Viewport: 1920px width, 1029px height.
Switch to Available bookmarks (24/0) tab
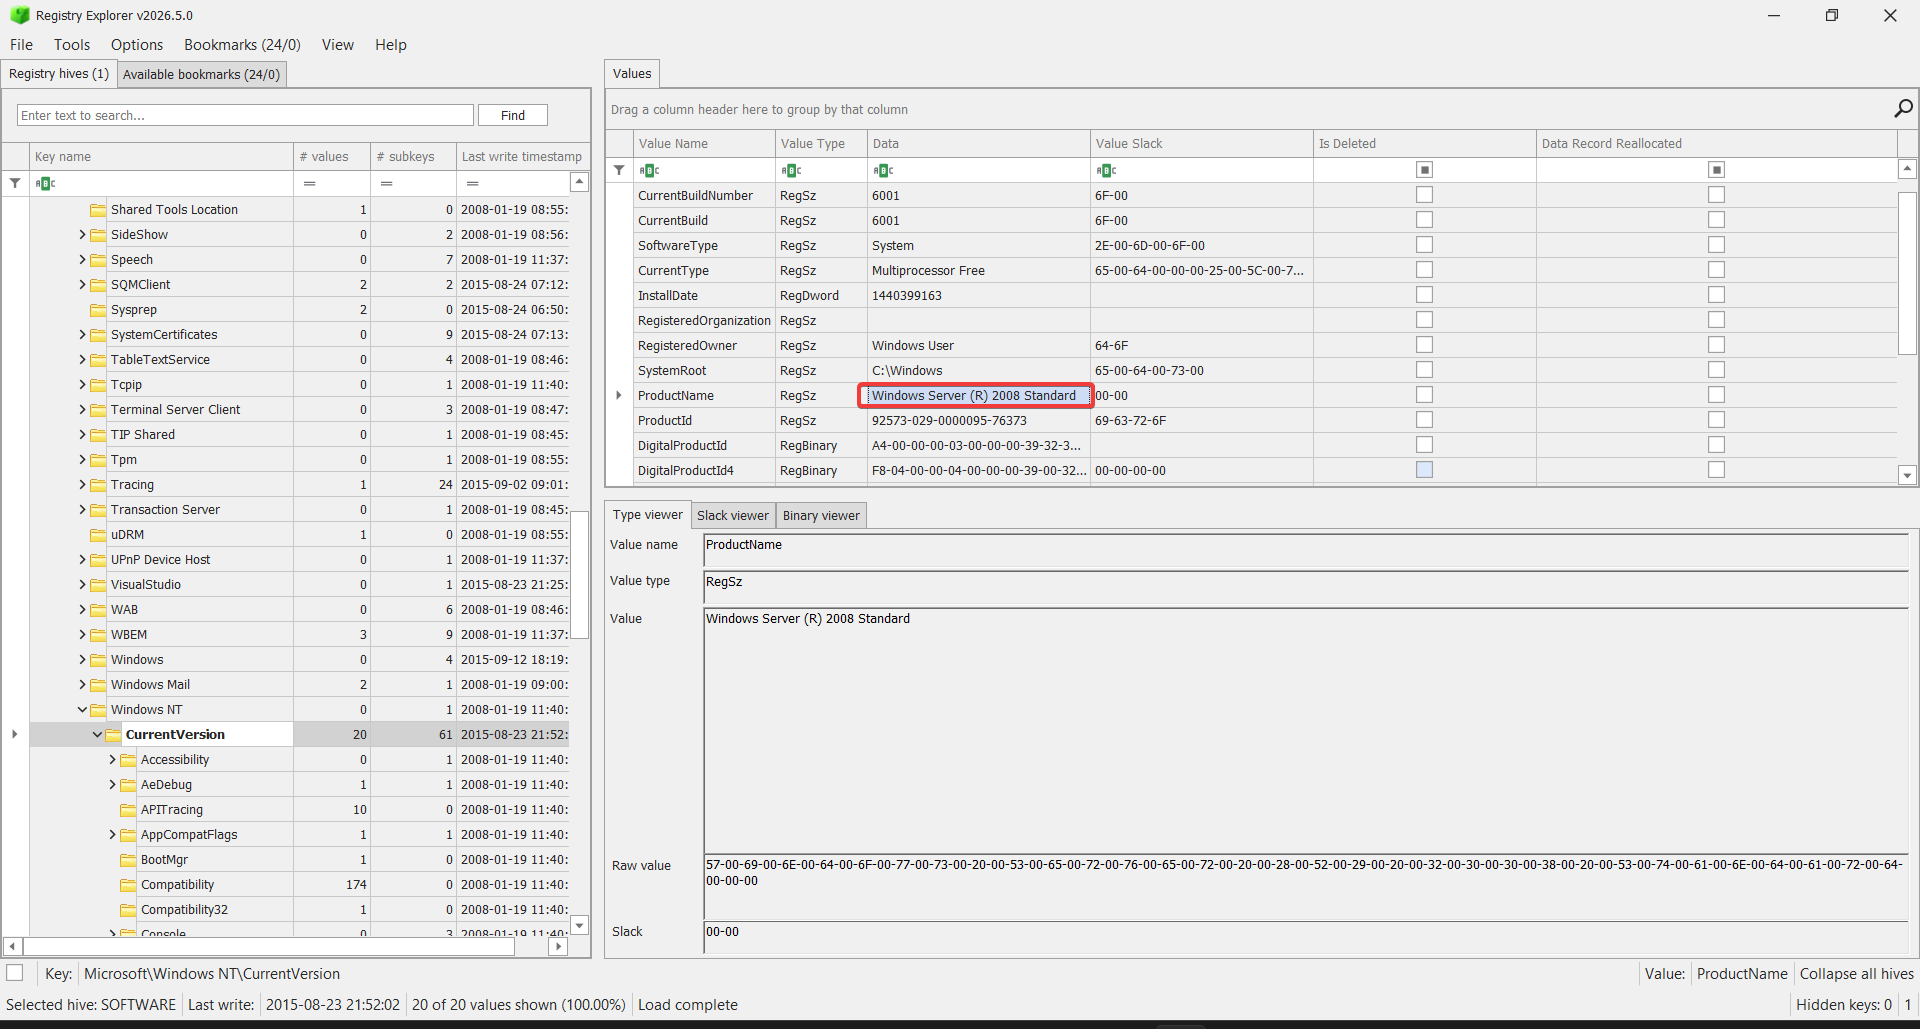[201, 74]
